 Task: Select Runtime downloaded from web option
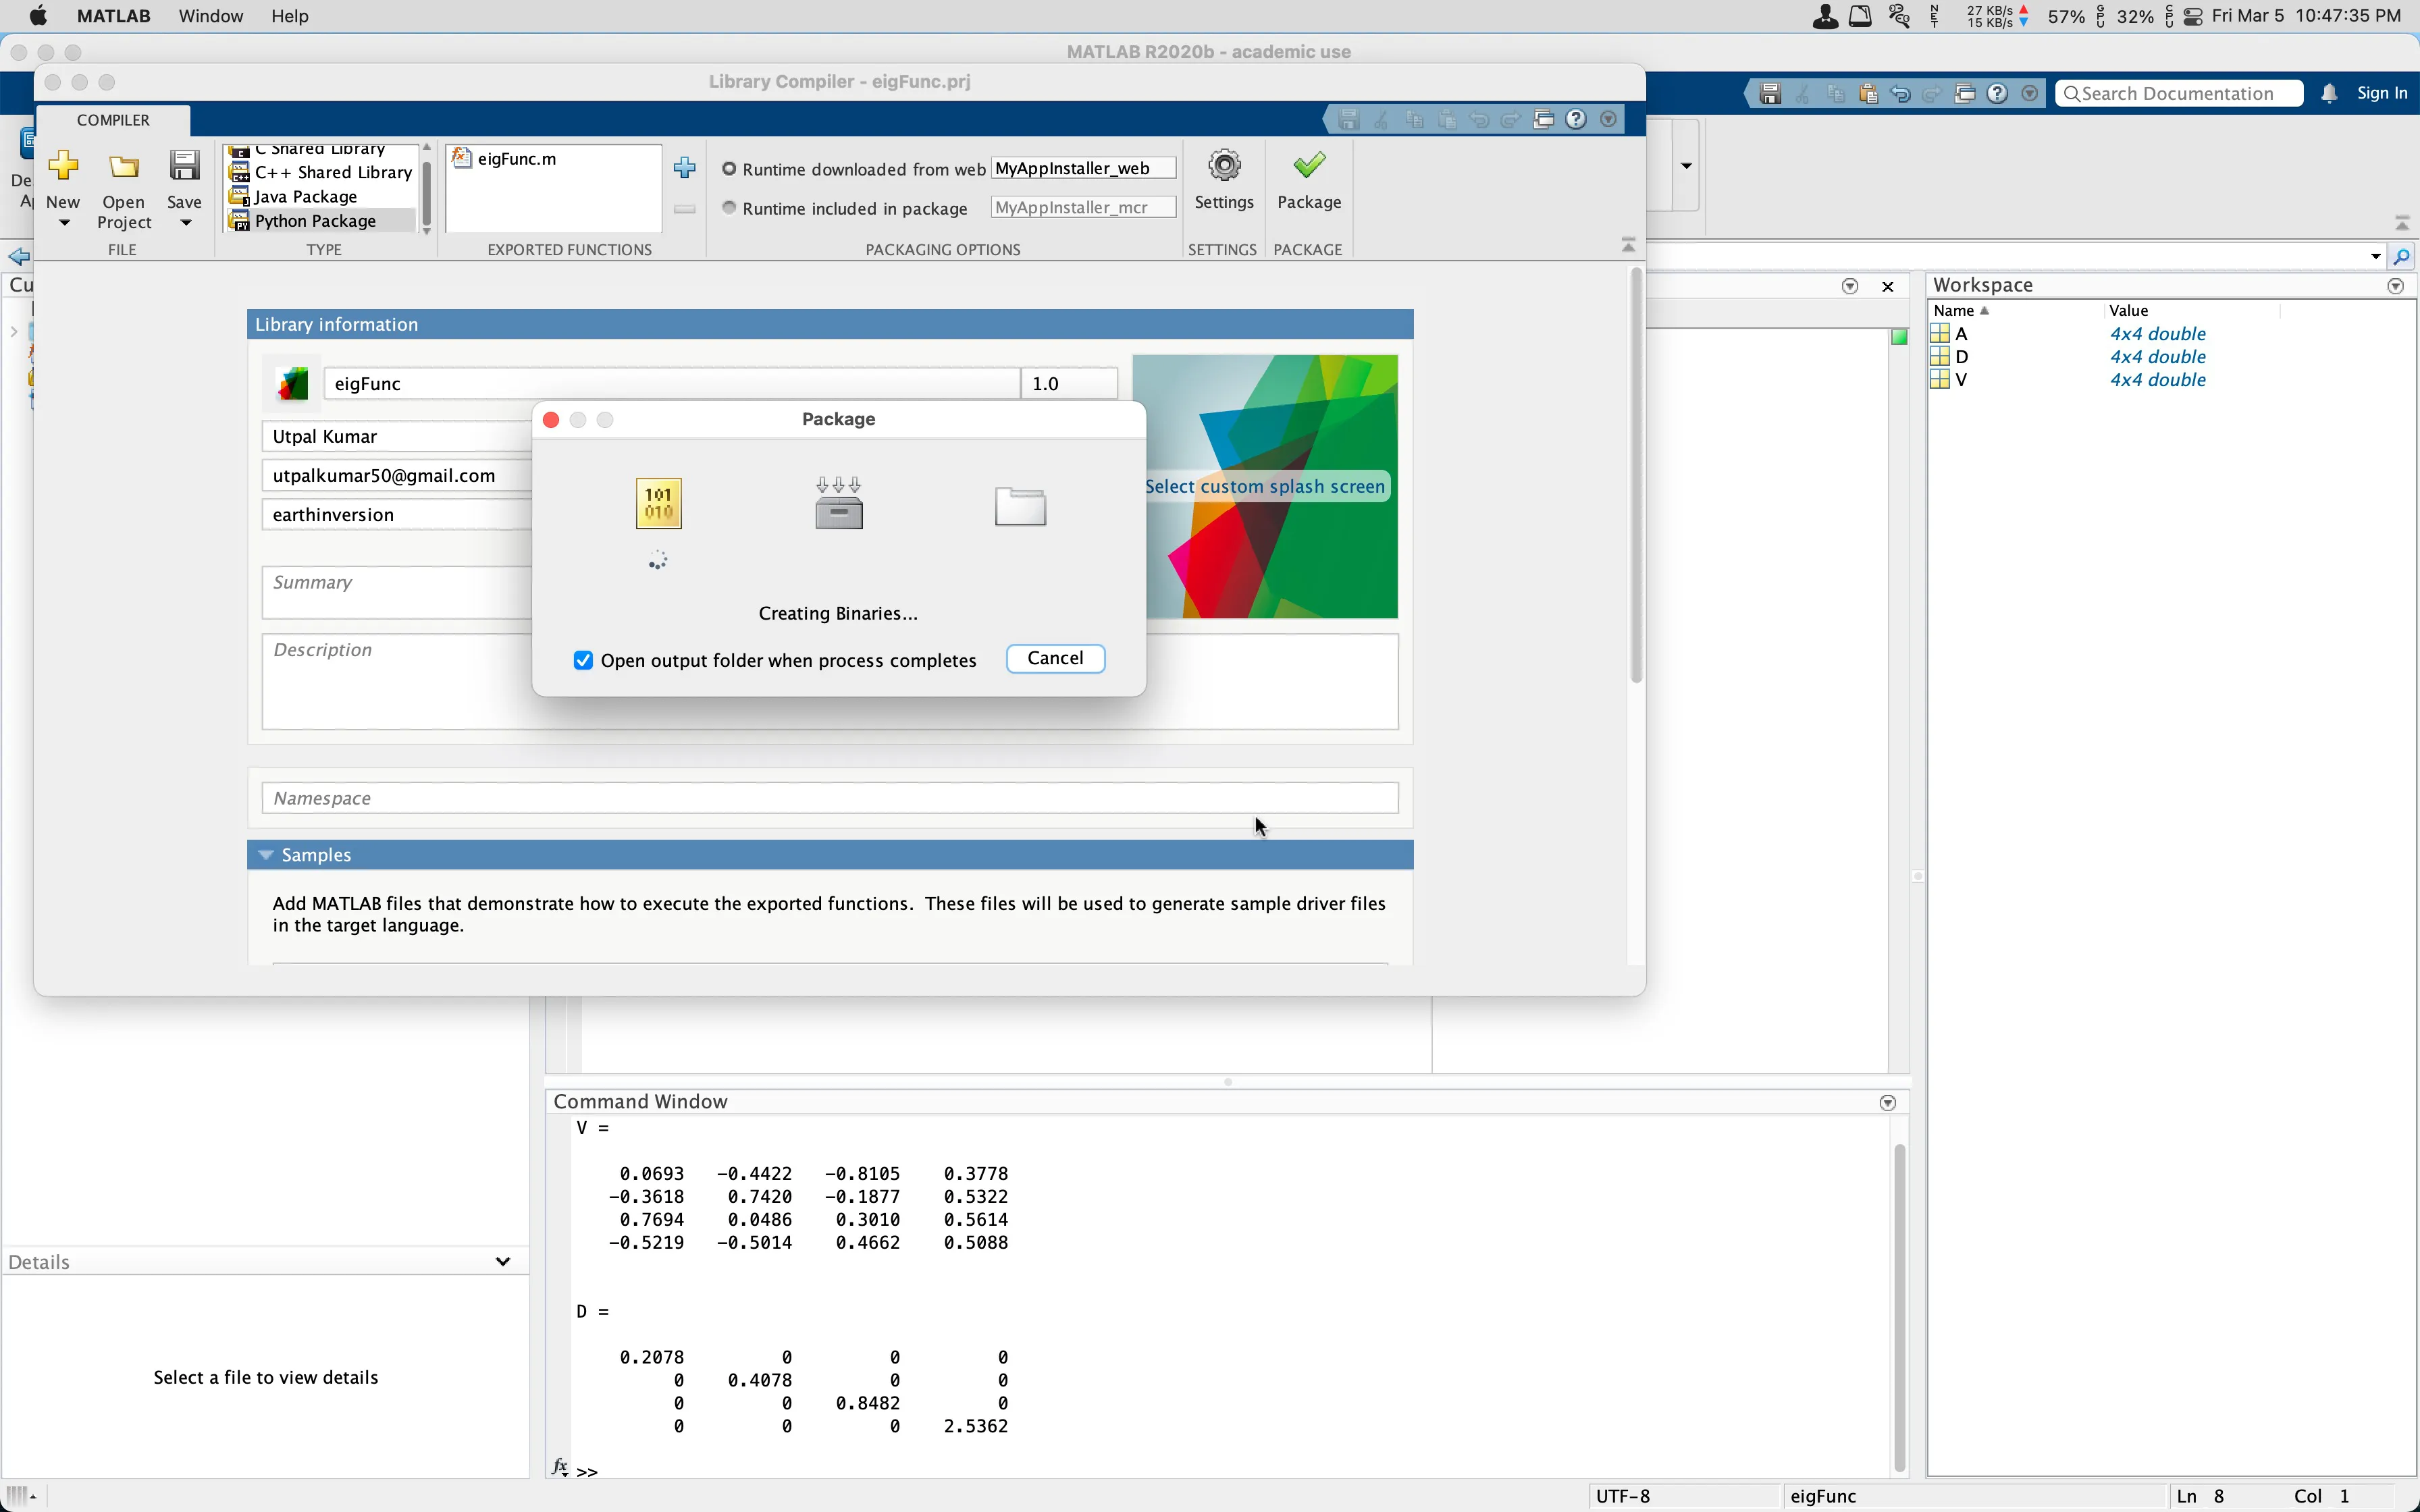729,169
